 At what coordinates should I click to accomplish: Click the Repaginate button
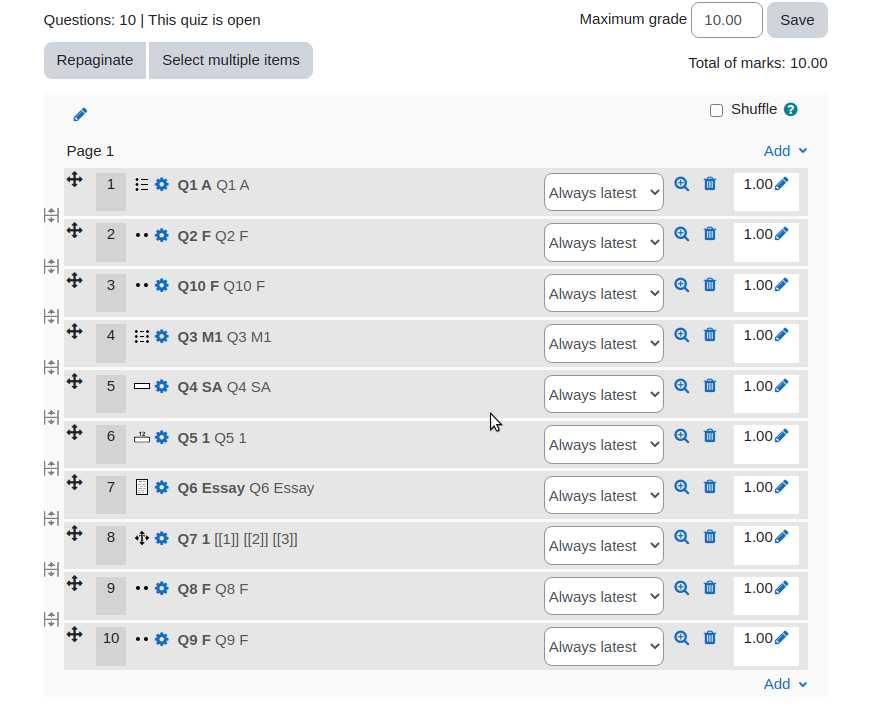[95, 60]
